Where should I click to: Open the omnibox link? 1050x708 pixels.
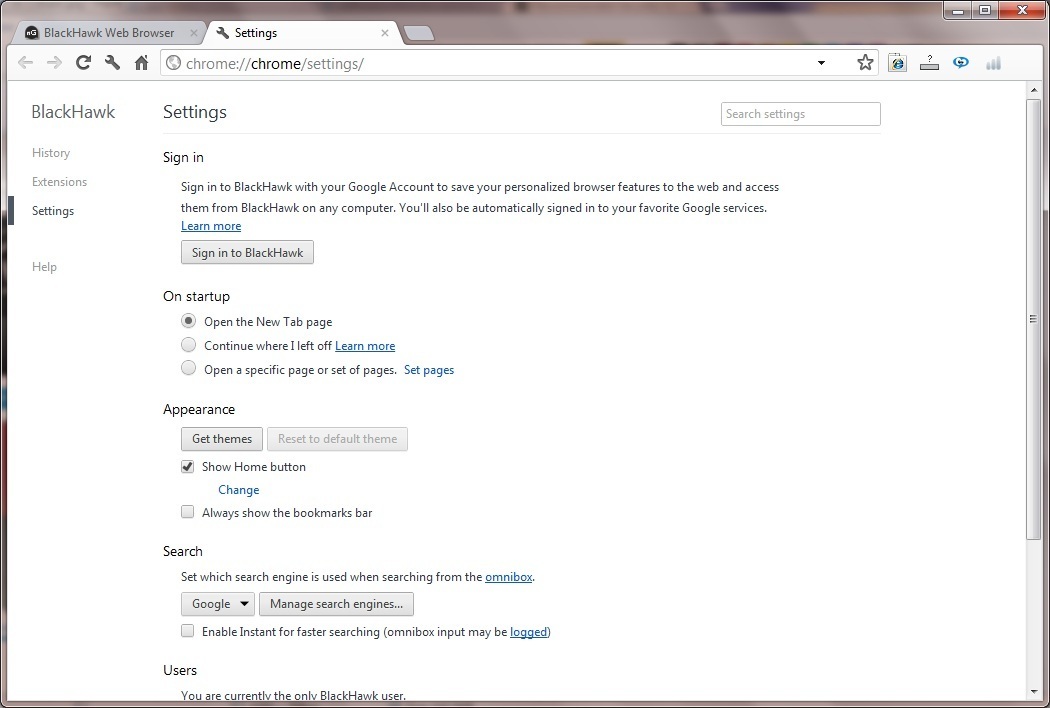pyautogui.click(x=508, y=577)
